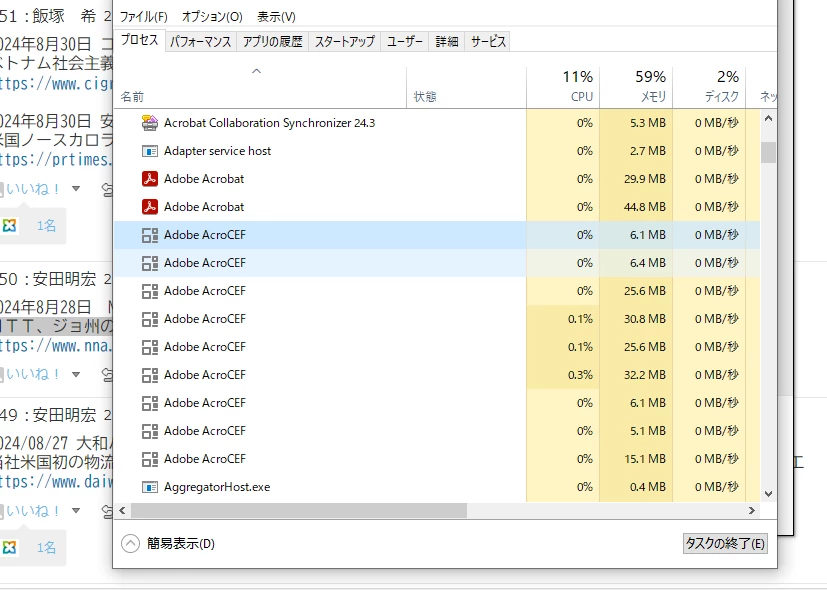Switch to the 詳細 tab
This screenshot has width=827, height=590.
446,42
